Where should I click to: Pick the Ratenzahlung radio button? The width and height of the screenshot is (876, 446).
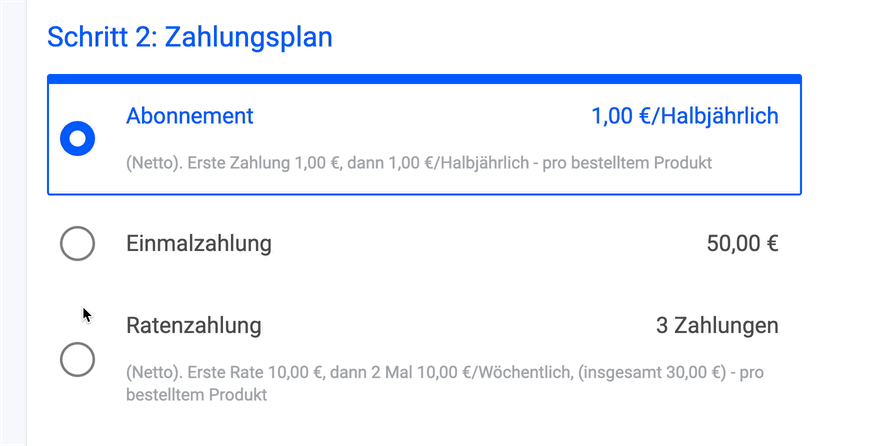(78, 359)
